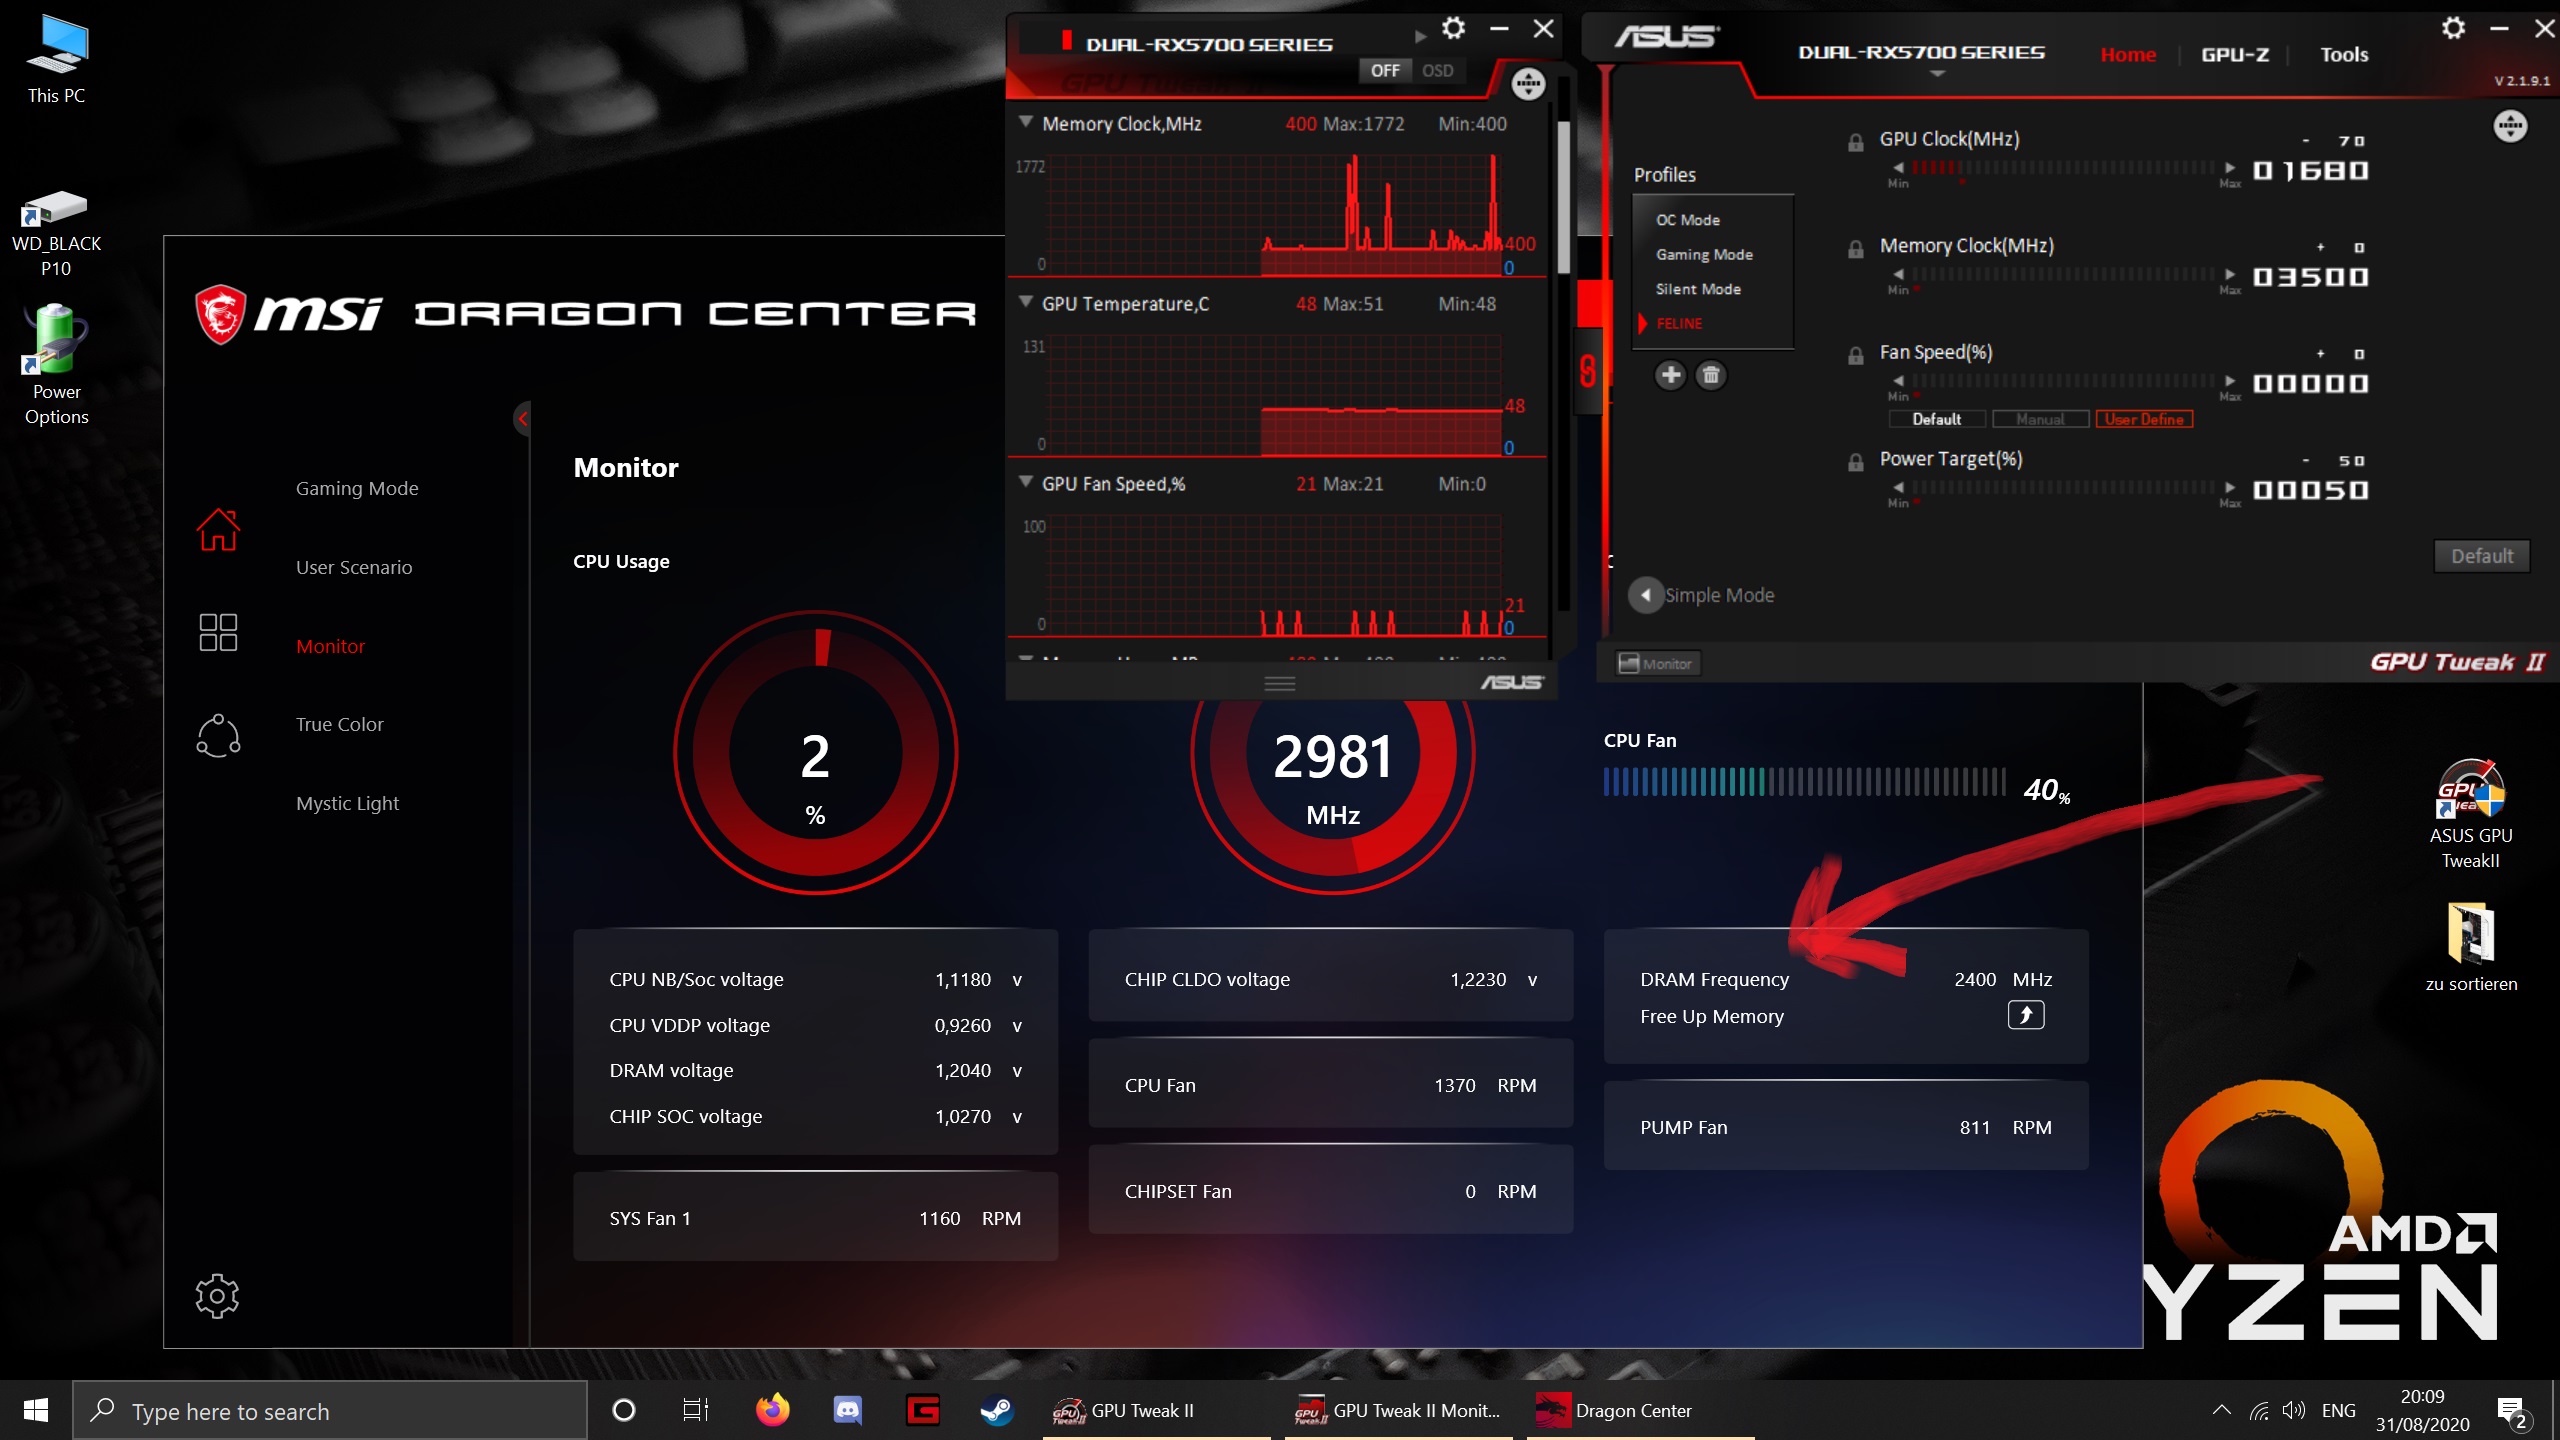Switch to the GPU-Z tab
This screenshot has height=1440, width=2560.
[2234, 55]
